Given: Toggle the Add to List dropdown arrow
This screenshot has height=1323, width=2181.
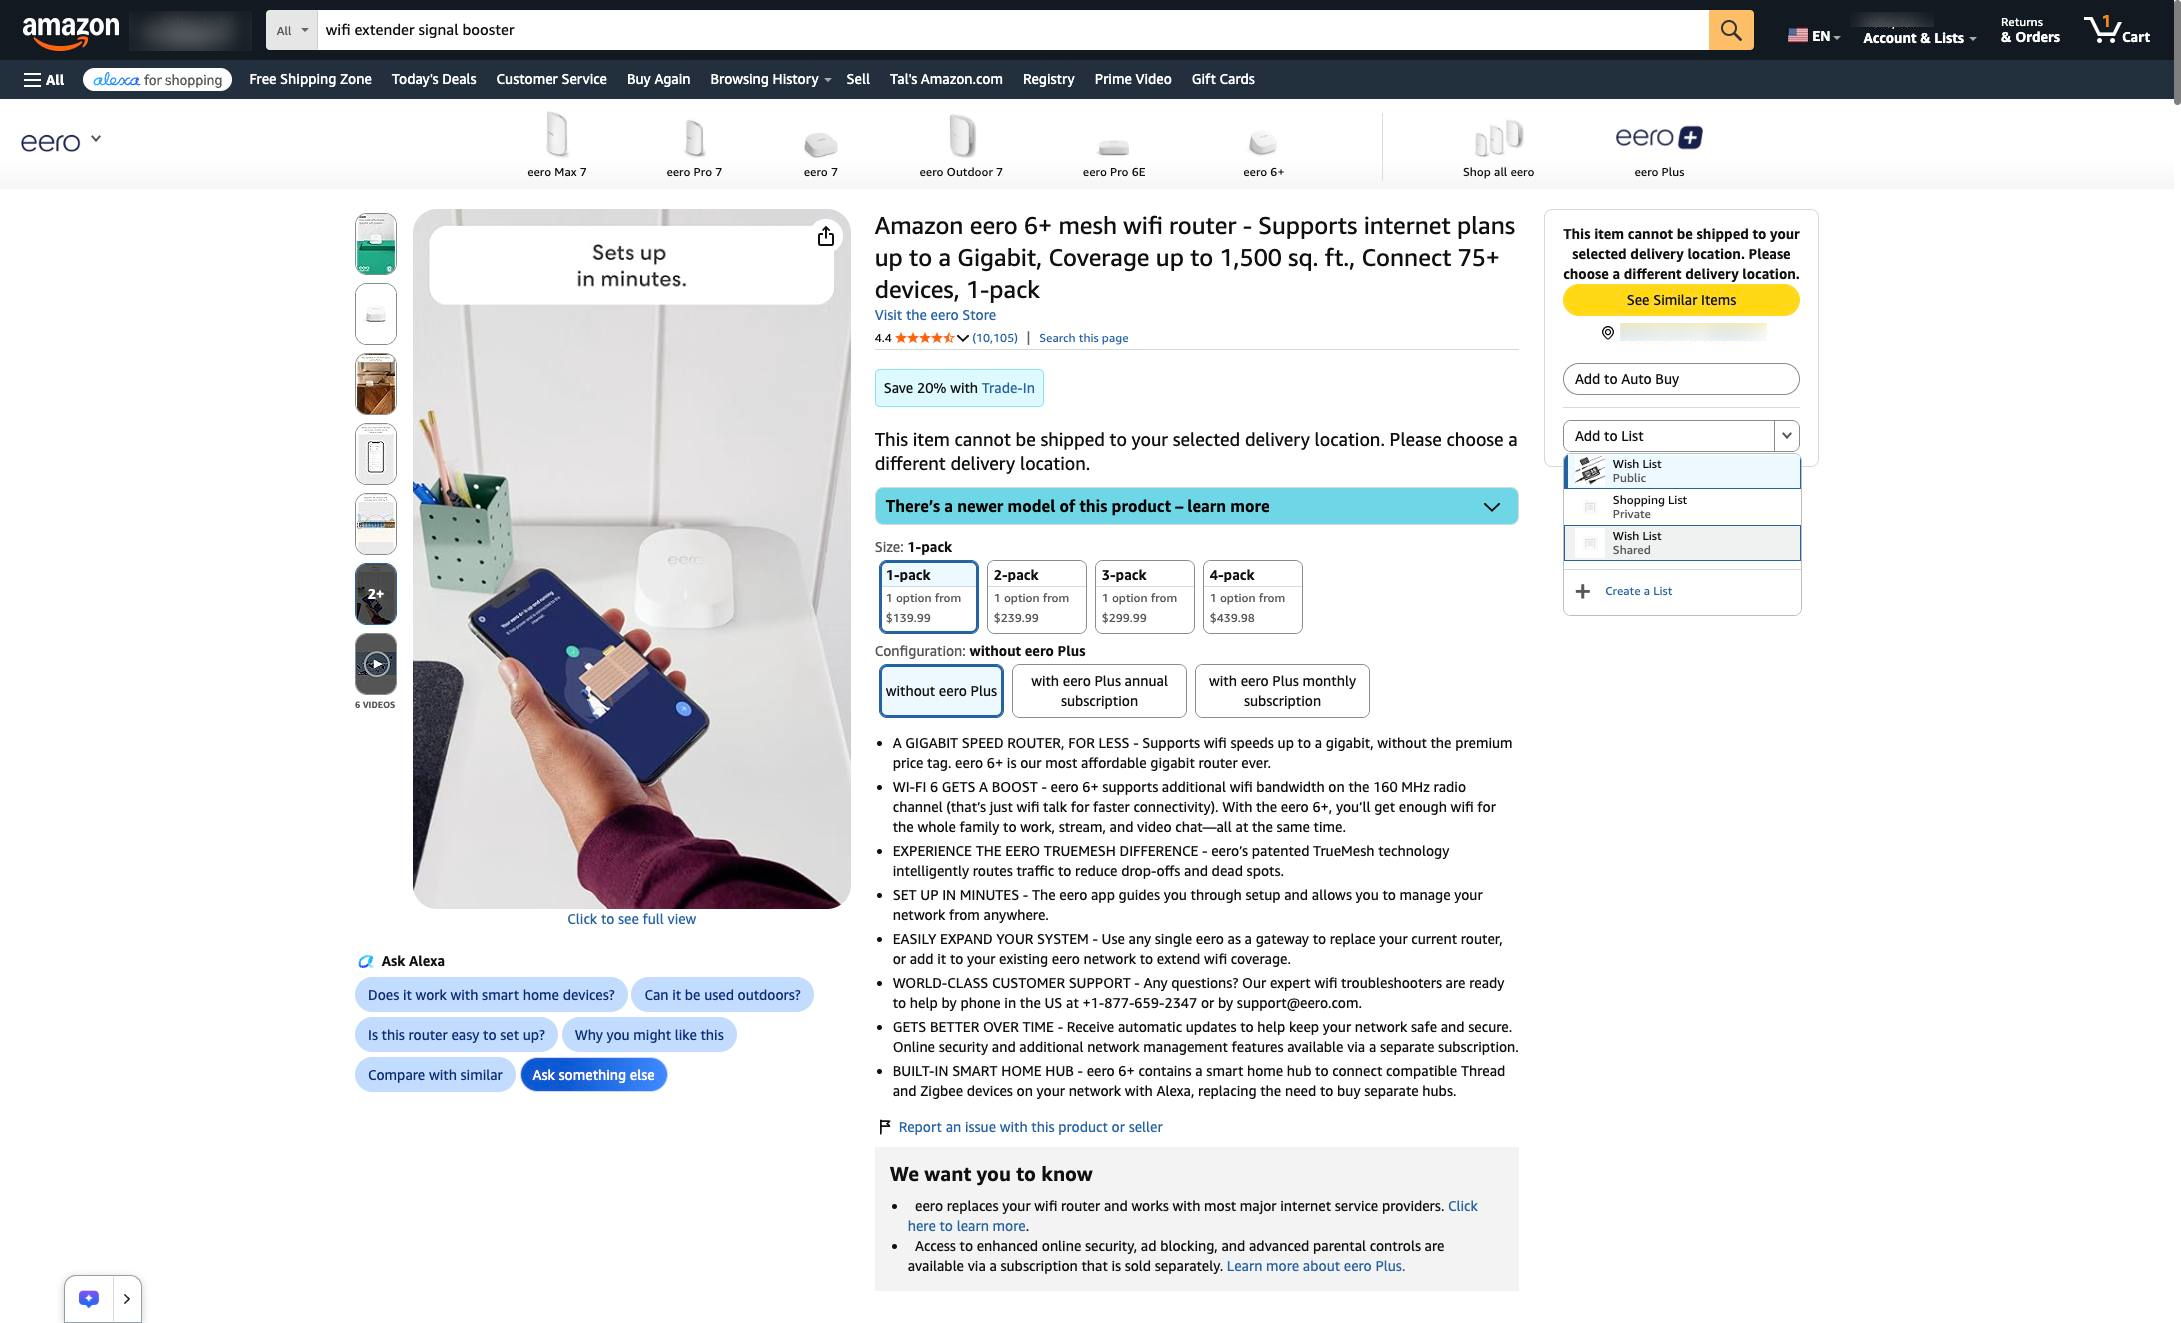Looking at the screenshot, I should tap(1786, 436).
